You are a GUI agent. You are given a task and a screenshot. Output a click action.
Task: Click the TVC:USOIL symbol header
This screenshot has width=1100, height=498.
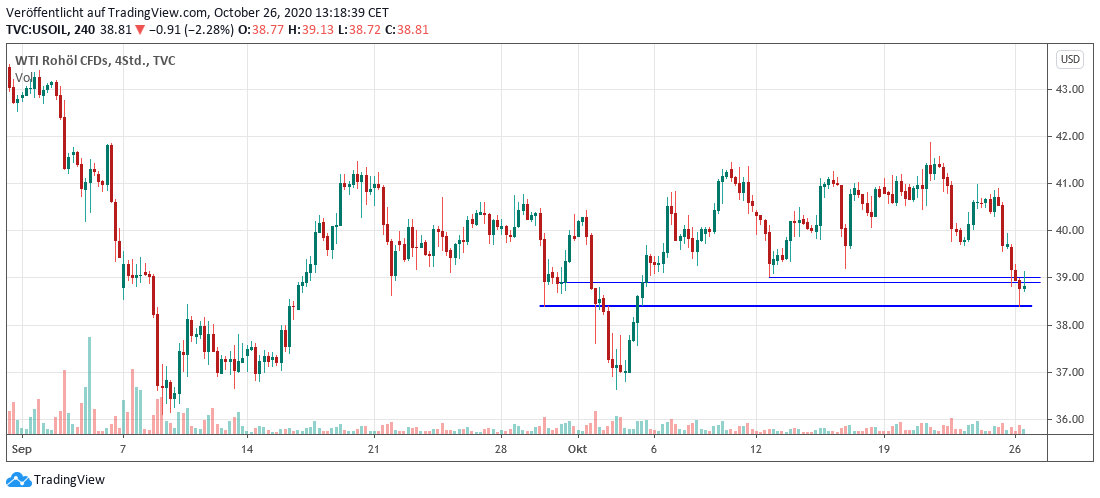39,31
